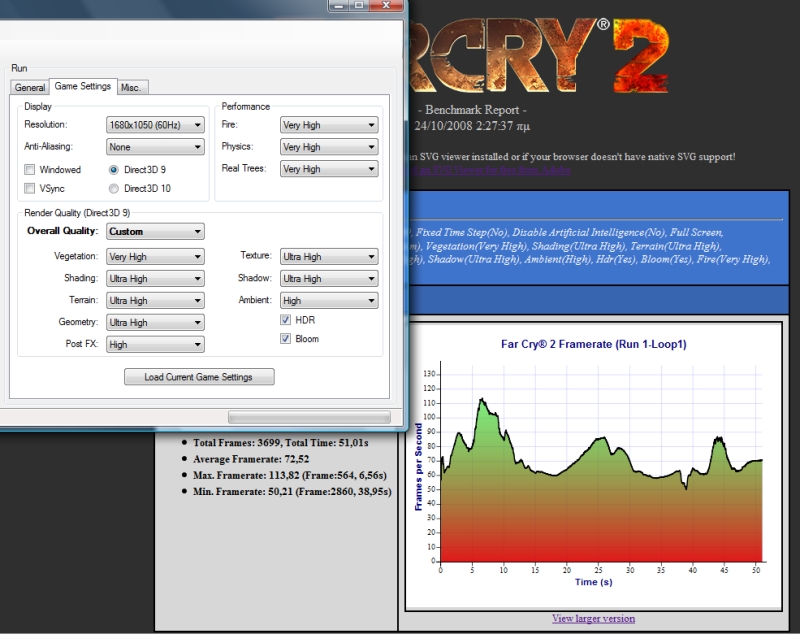Image resolution: width=800 pixels, height=634 pixels.
Task: Click the Far Cry 2 logo banner
Action: pyautogui.click(x=538, y=55)
